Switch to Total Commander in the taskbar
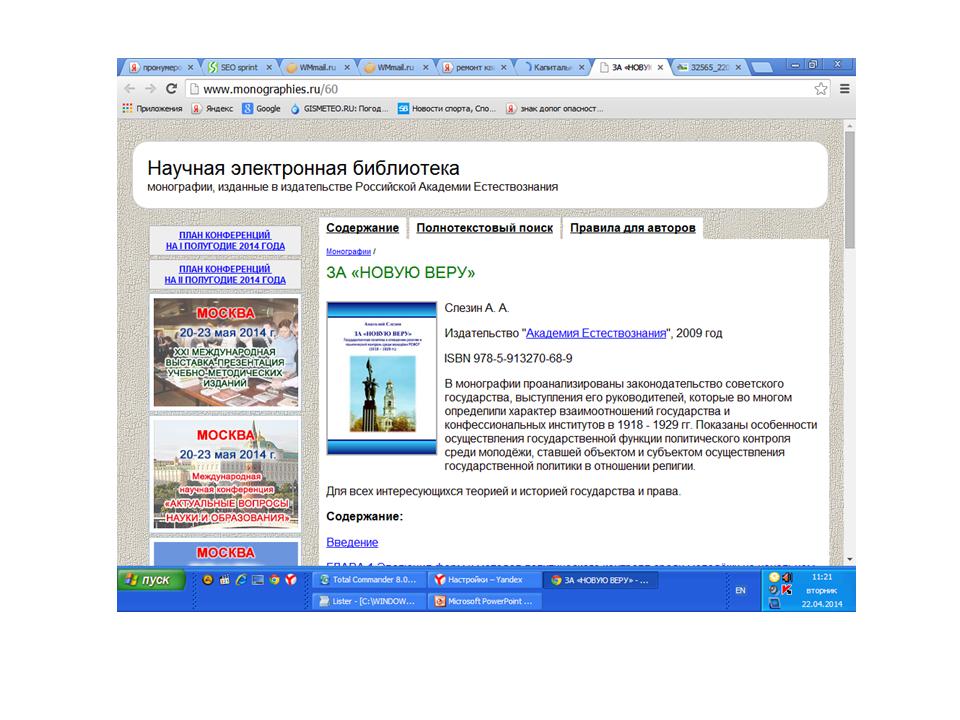 pyautogui.click(x=369, y=579)
